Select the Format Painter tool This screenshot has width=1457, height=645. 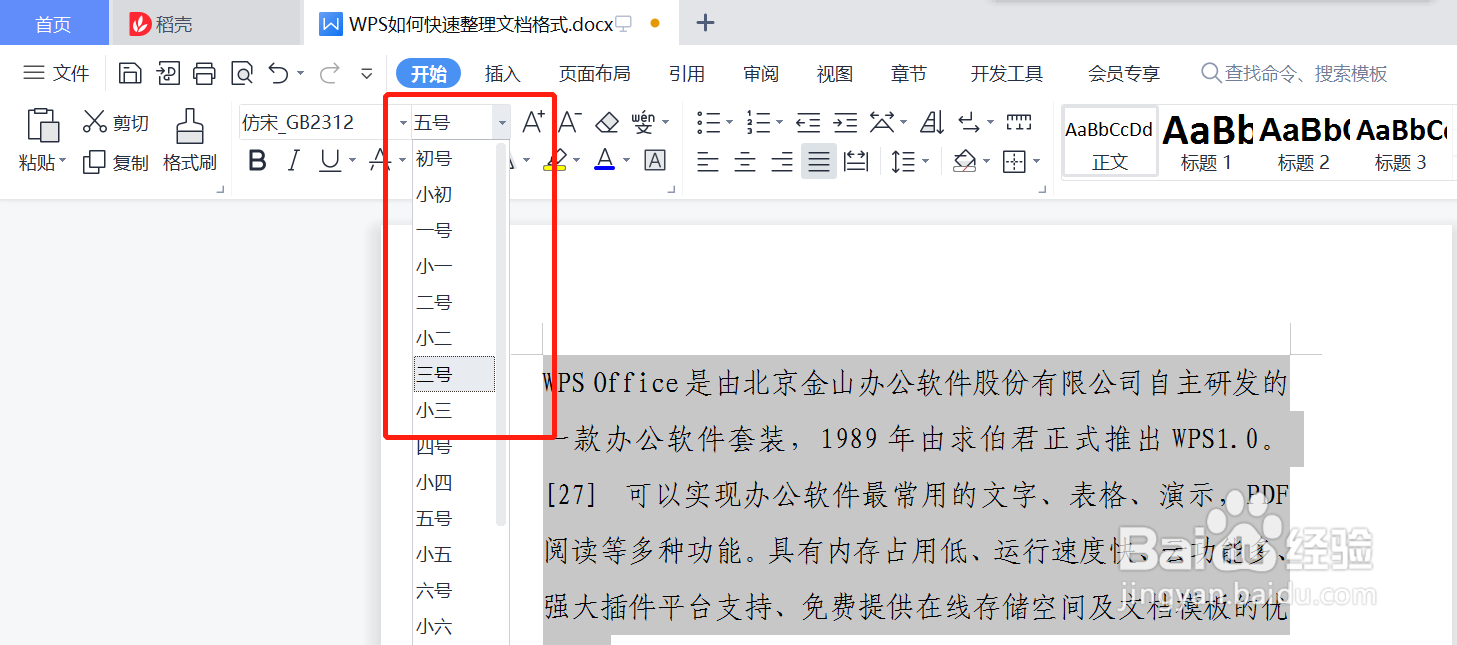[x=190, y=140]
